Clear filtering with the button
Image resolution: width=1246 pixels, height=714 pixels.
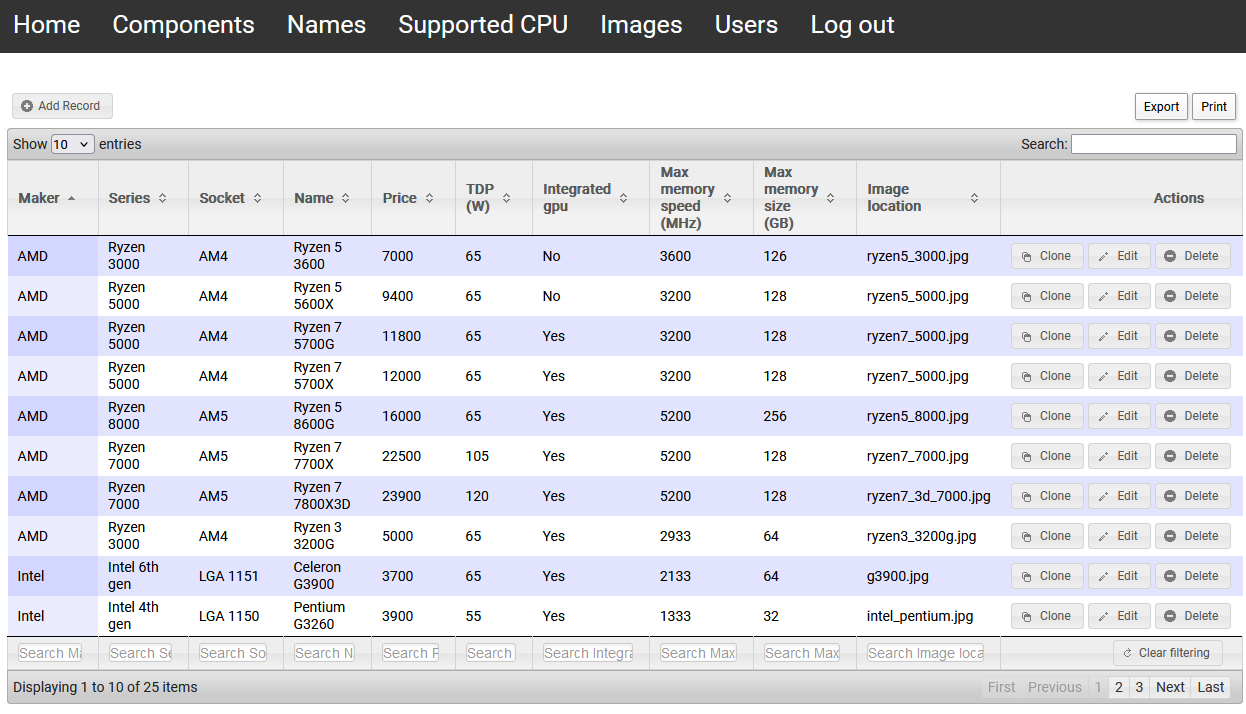point(1167,653)
